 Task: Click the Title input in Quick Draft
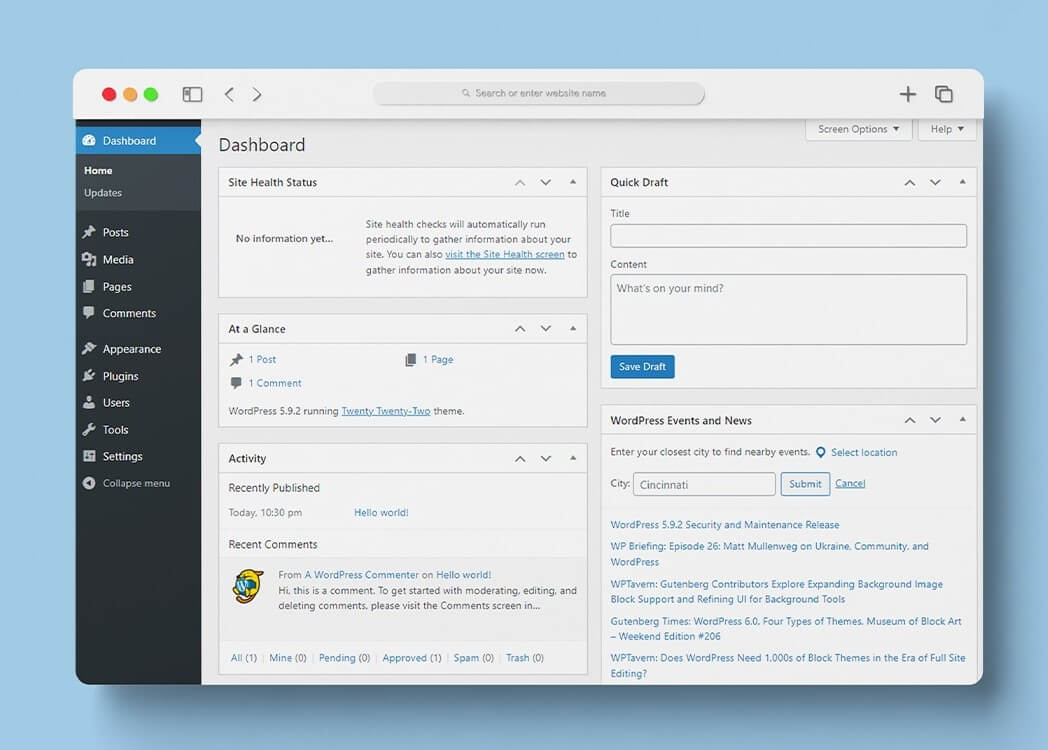pyautogui.click(x=788, y=235)
